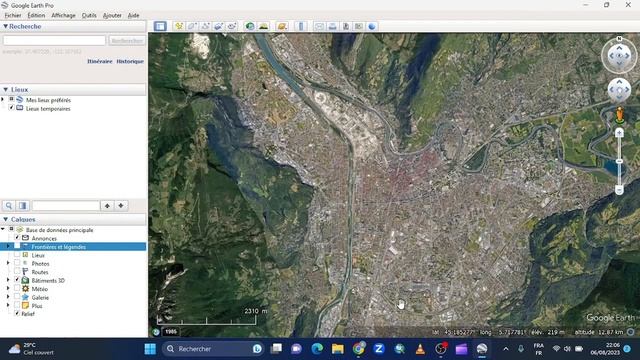The width and height of the screenshot is (640, 360).
Task: Move selected item down arrow
Action: pyautogui.click(x=121, y=205)
